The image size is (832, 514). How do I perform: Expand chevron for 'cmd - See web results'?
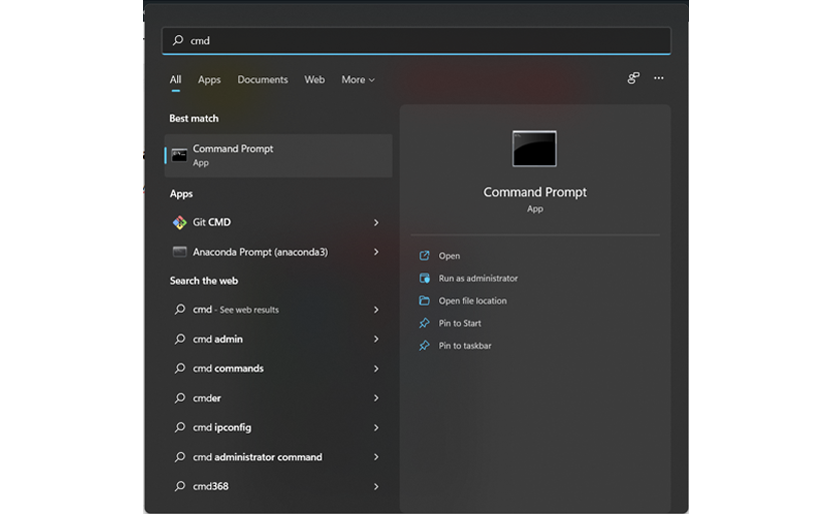point(376,310)
